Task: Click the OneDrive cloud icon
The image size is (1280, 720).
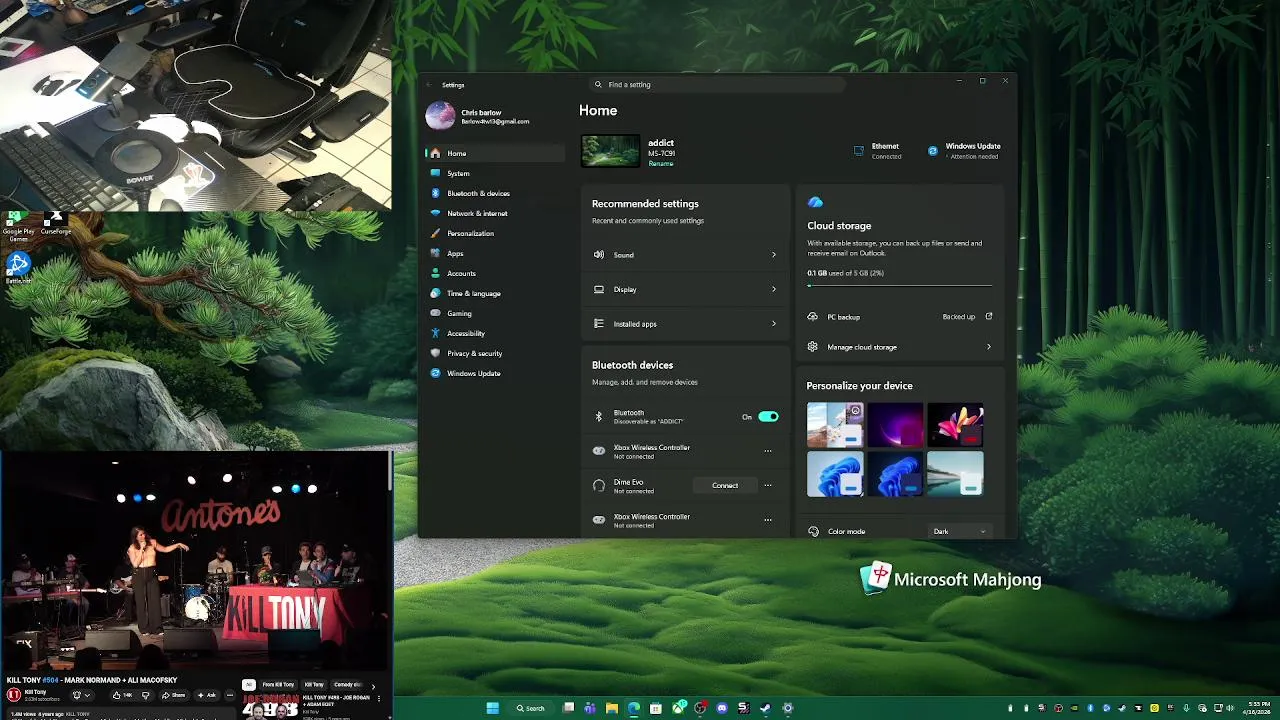Action: (815, 203)
